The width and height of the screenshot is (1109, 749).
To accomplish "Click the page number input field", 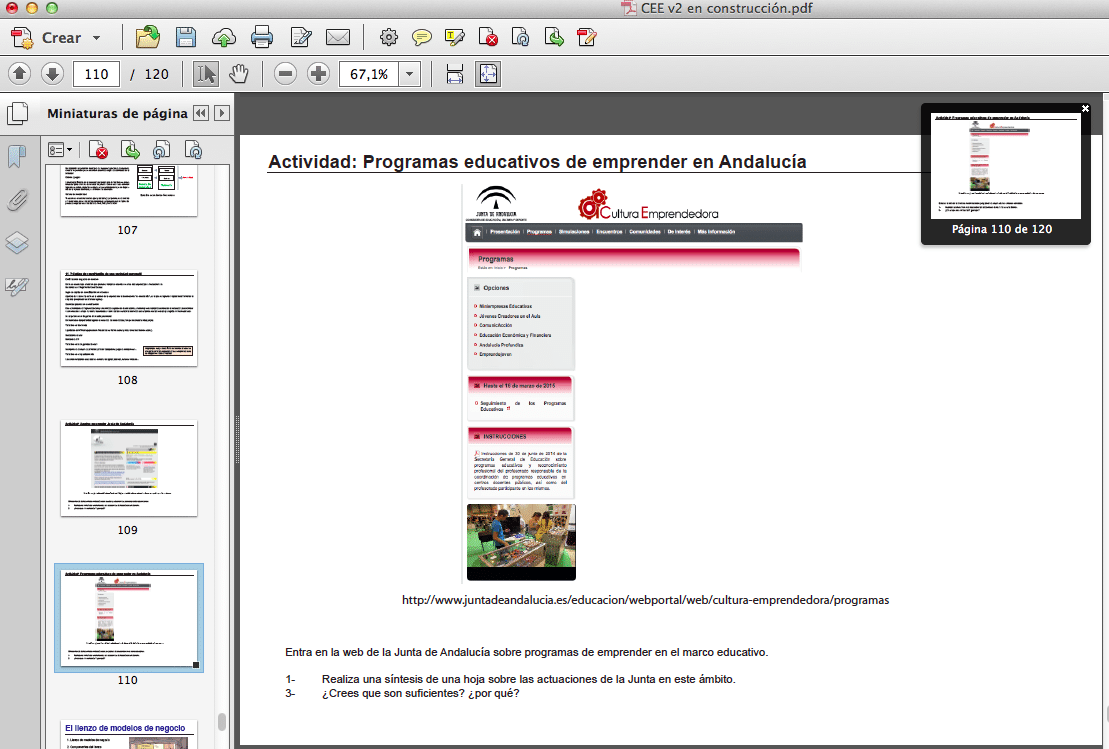I will 97,74.
